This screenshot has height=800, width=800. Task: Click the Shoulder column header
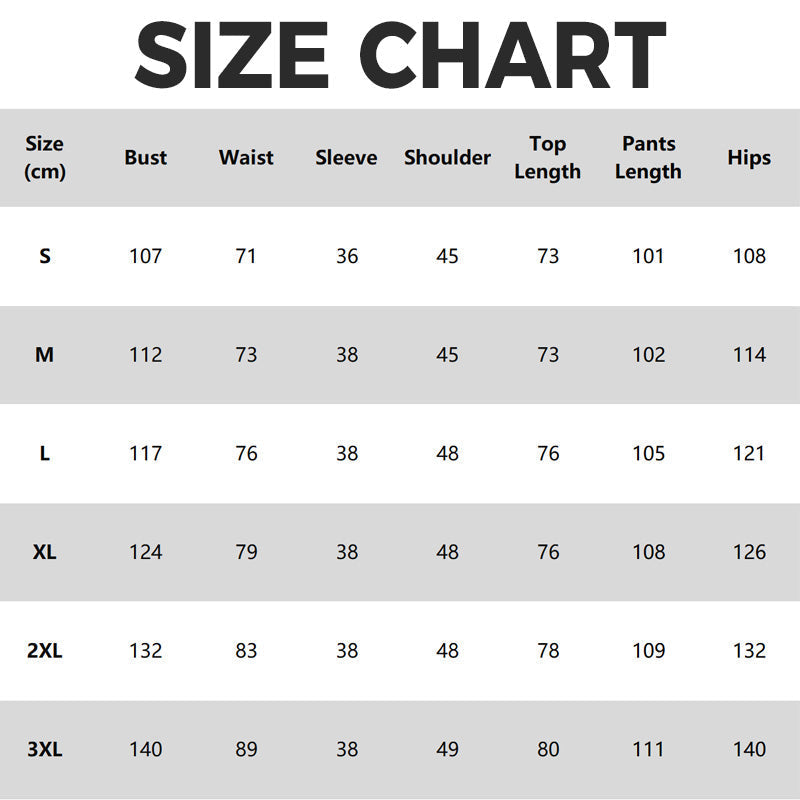click(447, 158)
